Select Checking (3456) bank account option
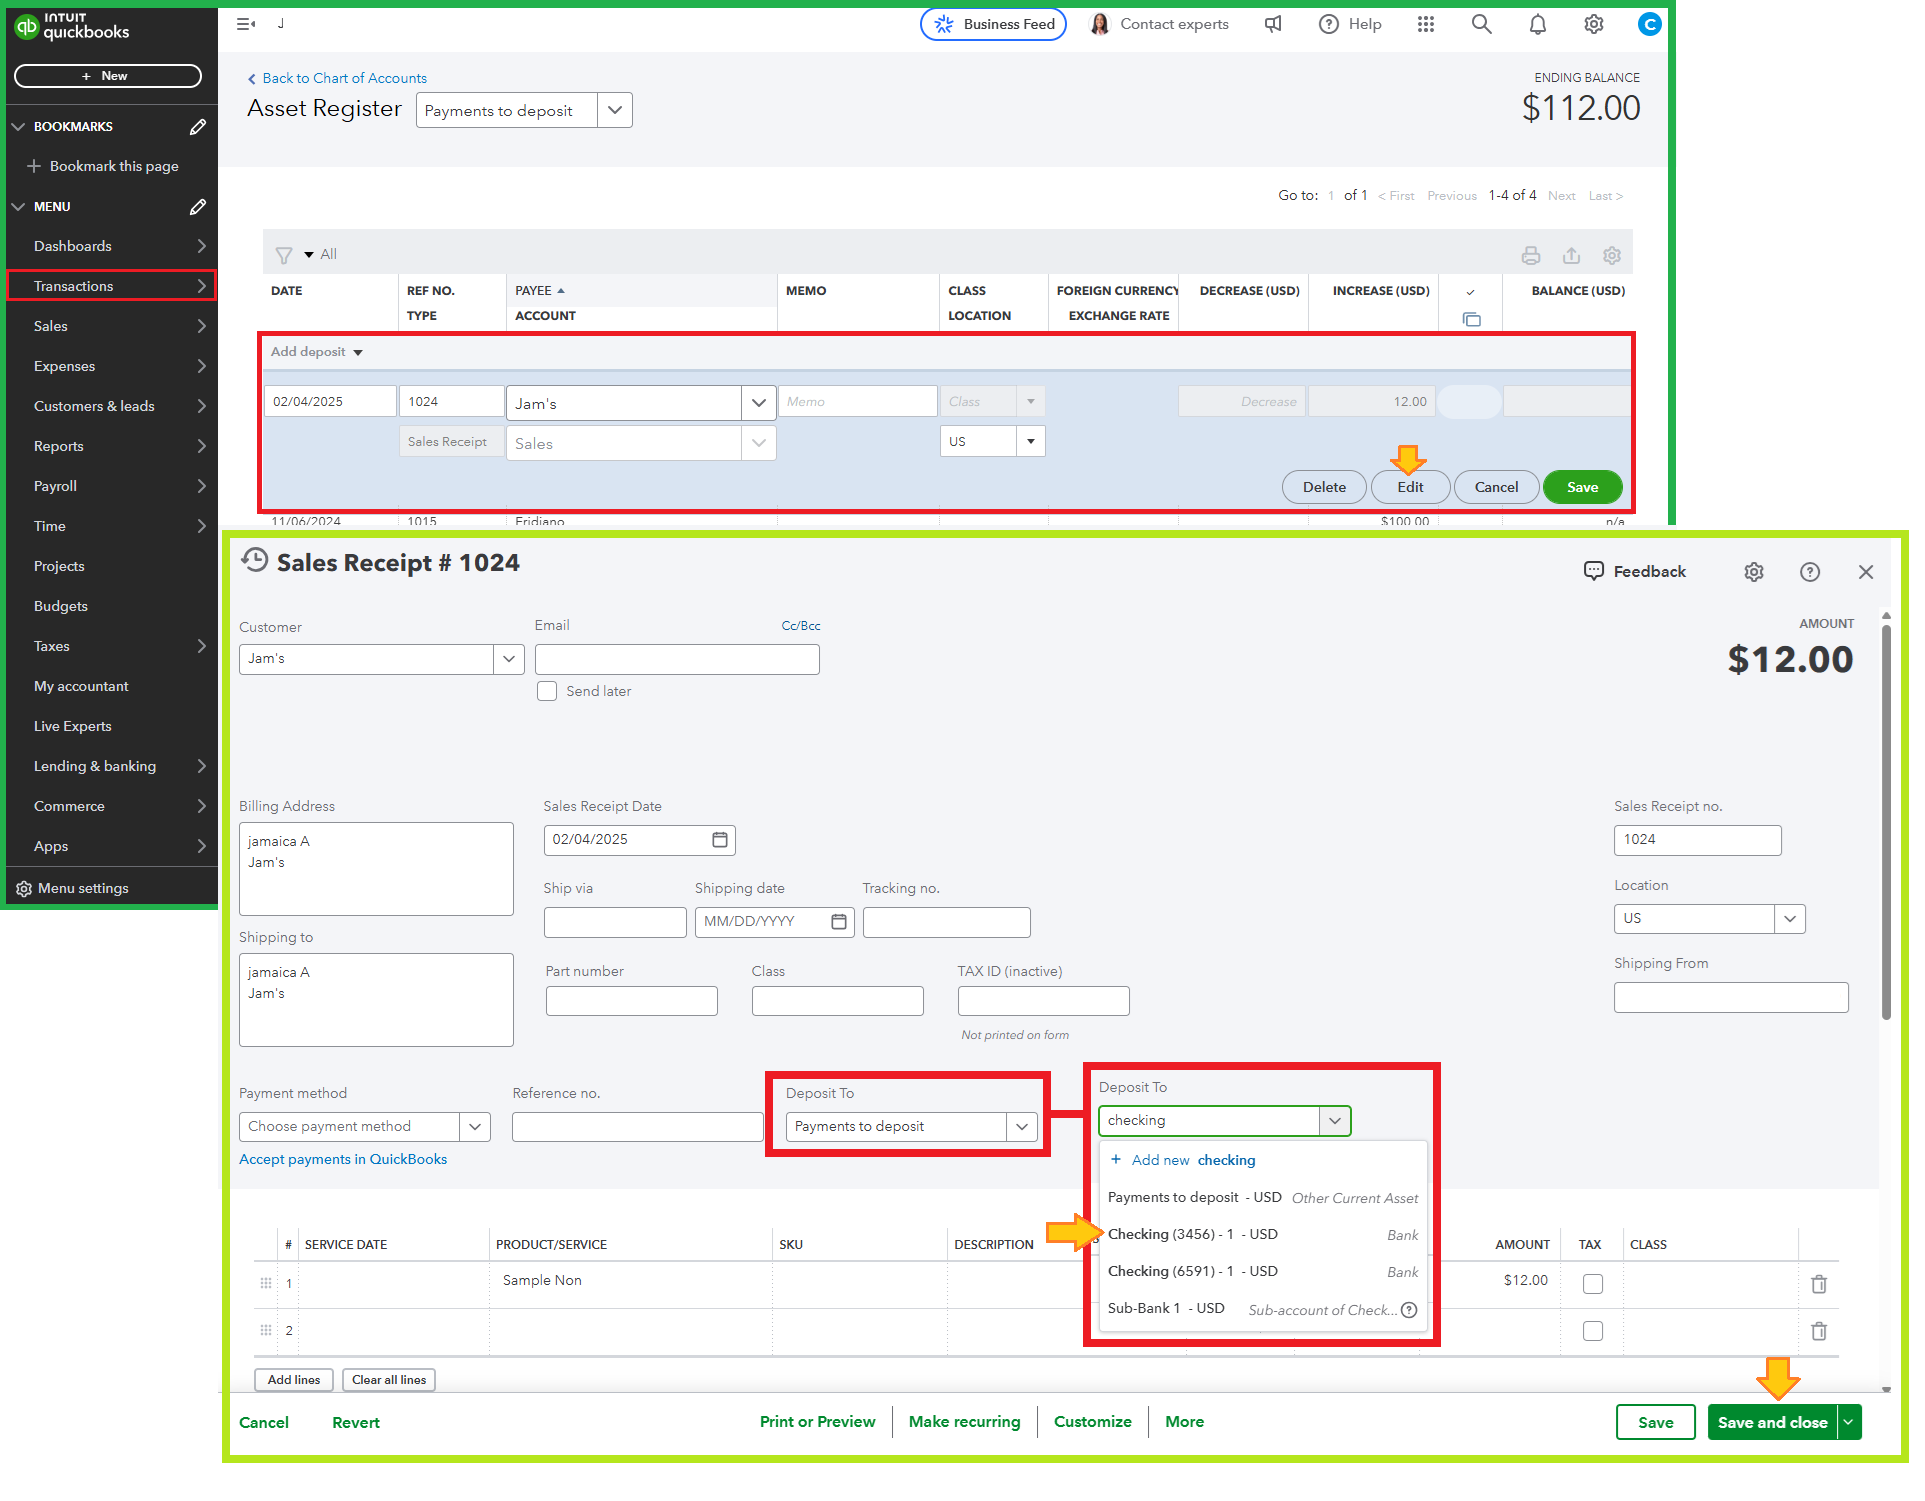1925x1501 pixels. coord(1262,1235)
